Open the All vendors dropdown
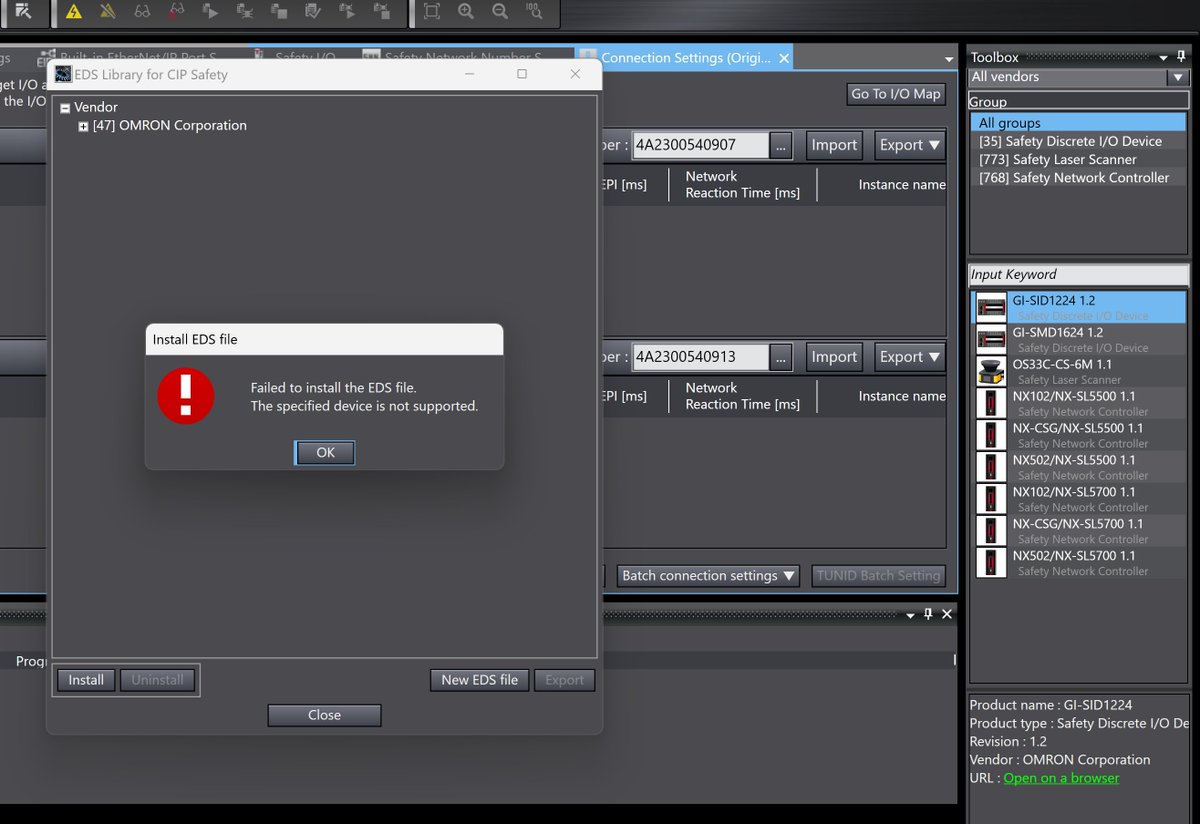Image resolution: width=1200 pixels, height=824 pixels. pos(1177,77)
